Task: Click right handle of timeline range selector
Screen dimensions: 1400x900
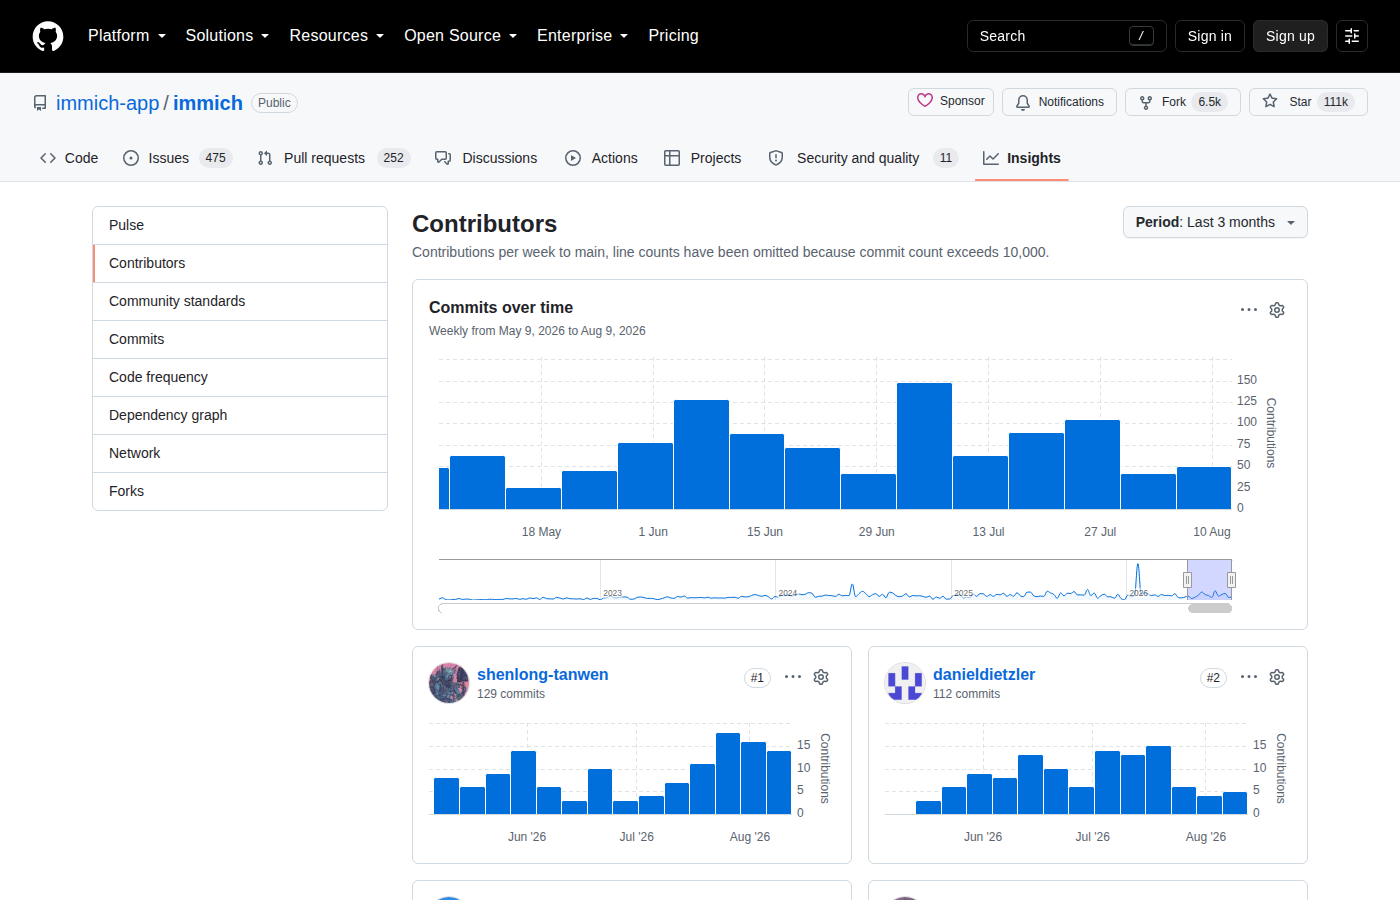Action: coord(1231,580)
